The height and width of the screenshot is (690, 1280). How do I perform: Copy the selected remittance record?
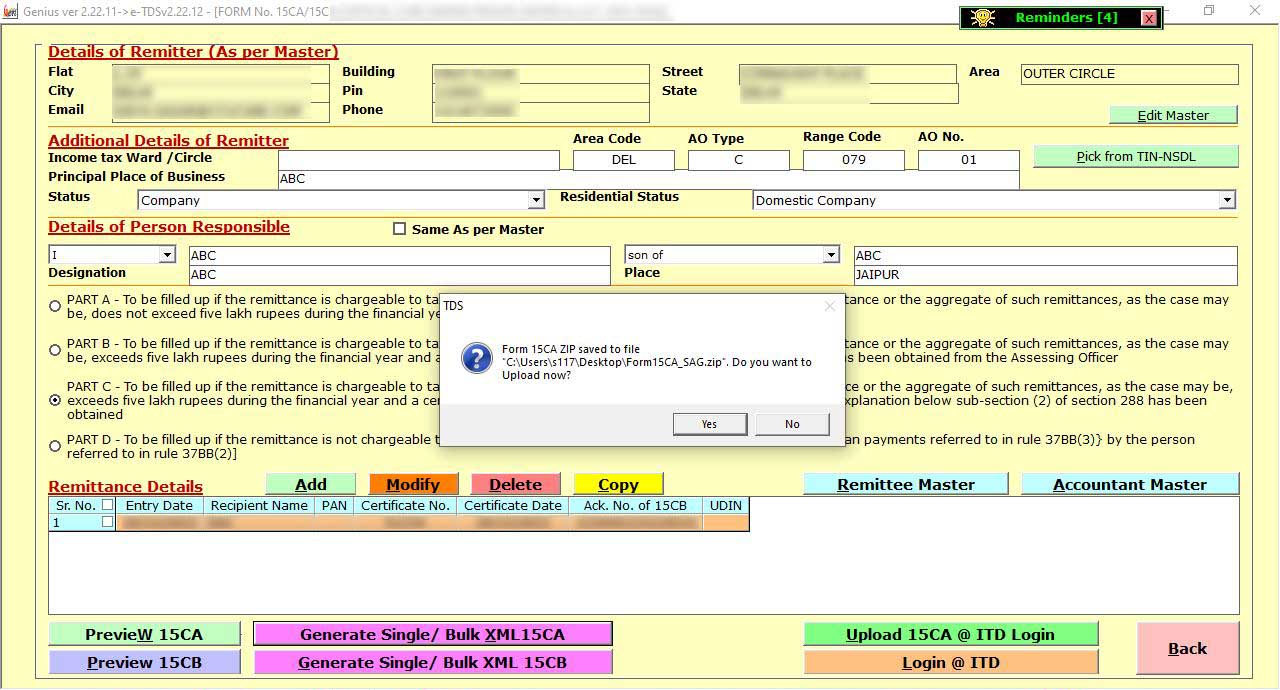[618, 483]
